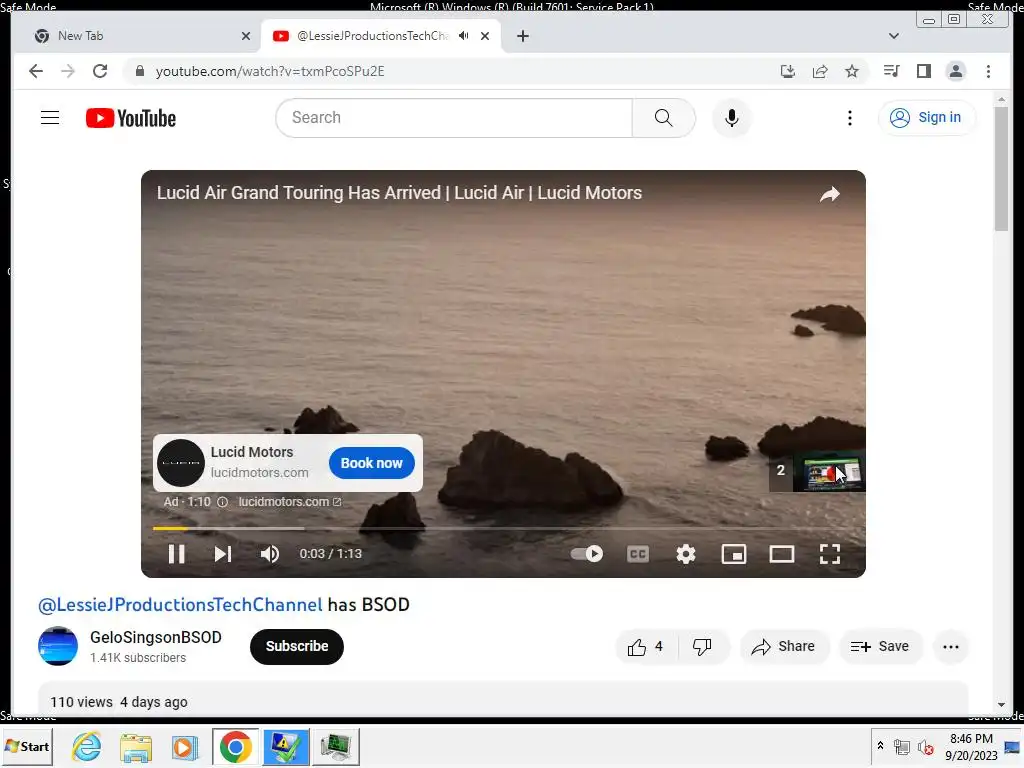Subscribe to GeloSingsonBSOD
The image size is (1024, 768).
click(297, 647)
